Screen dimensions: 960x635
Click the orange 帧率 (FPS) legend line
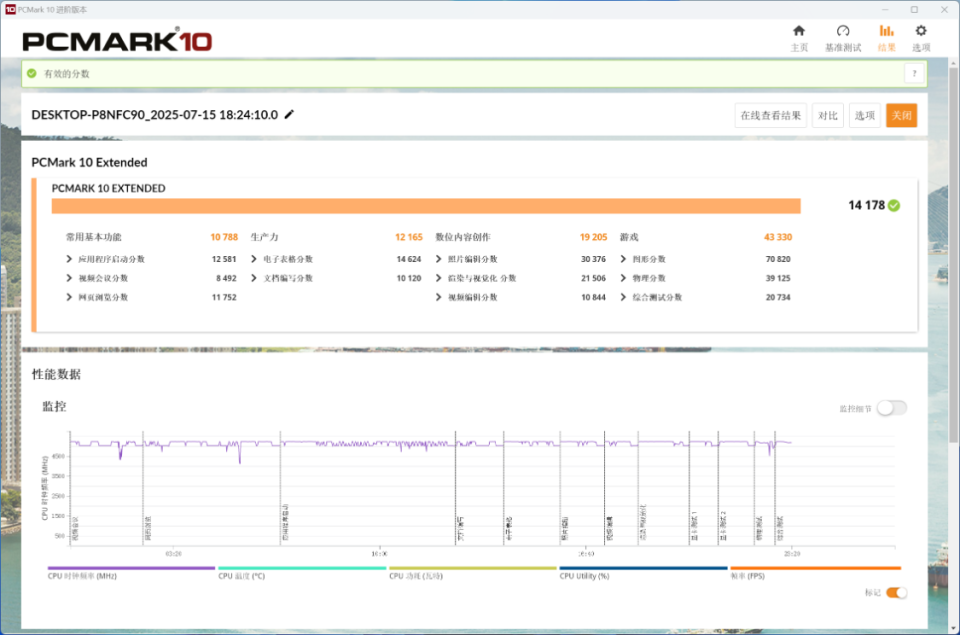[816, 568]
